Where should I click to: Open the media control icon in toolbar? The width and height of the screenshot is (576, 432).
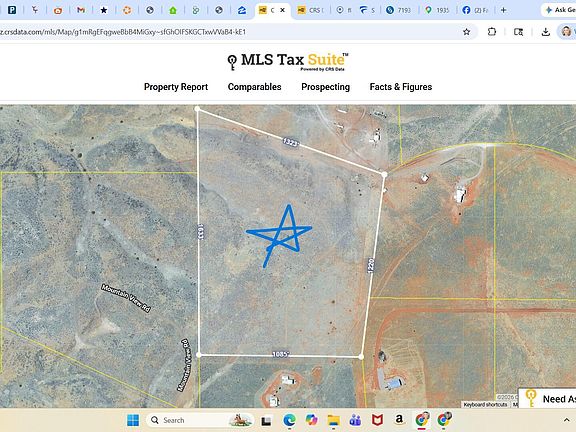point(518,32)
